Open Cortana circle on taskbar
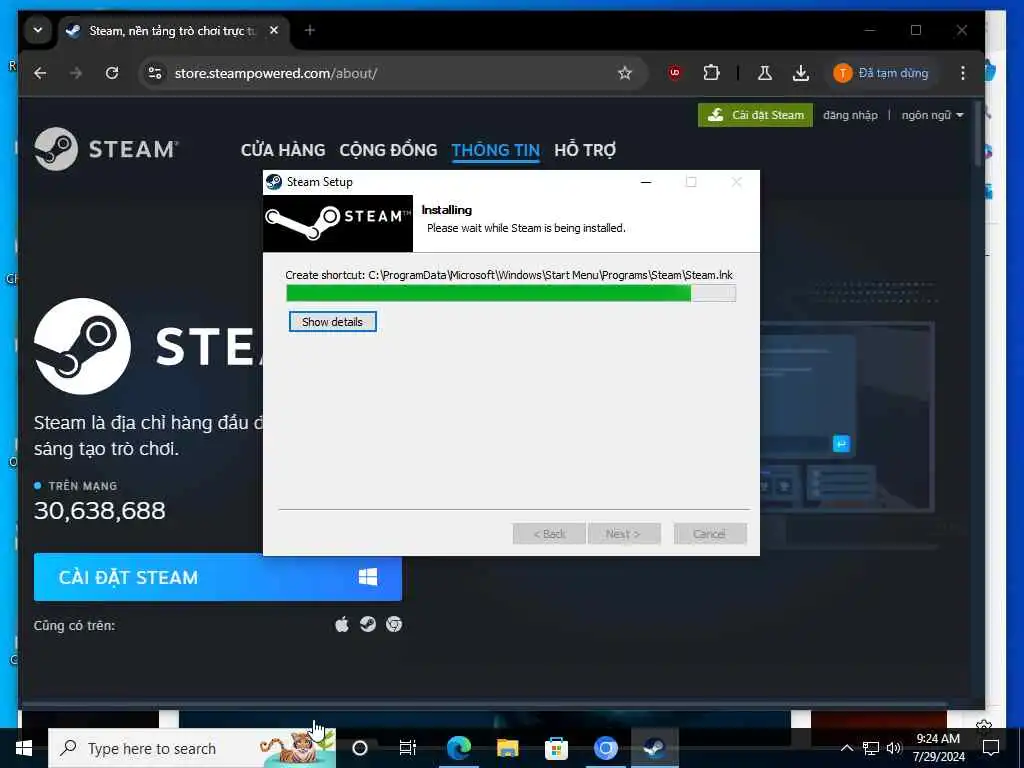Image resolution: width=1024 pixels, height=768 pixels. tap(360, 748)
